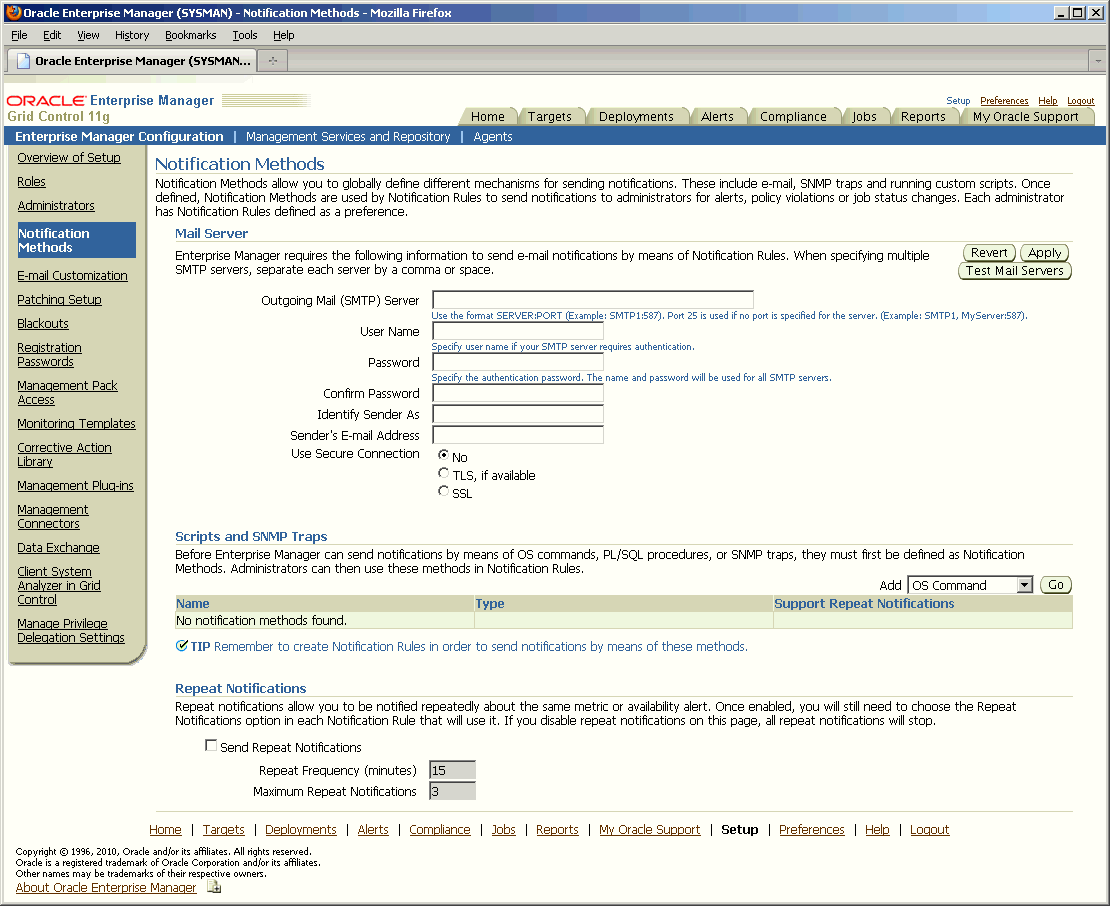Image resolution: width=1110 pixels, height=906 pixels.
Task: Select the SSL radio button
Action: click(x=443, y=491)
